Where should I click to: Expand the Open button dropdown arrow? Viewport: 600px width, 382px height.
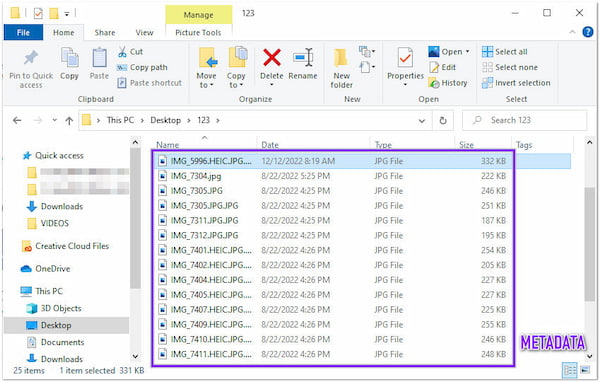tap(467, 52)
